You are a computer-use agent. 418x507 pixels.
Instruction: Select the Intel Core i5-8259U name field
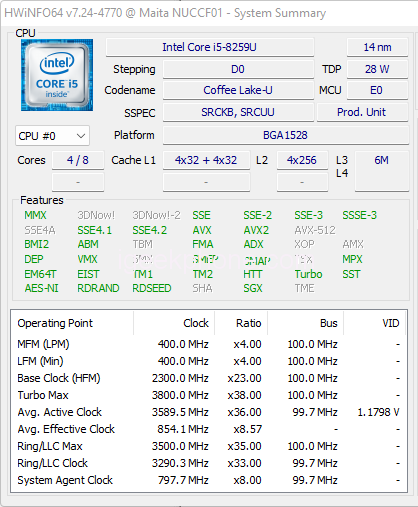coord(210,47)
